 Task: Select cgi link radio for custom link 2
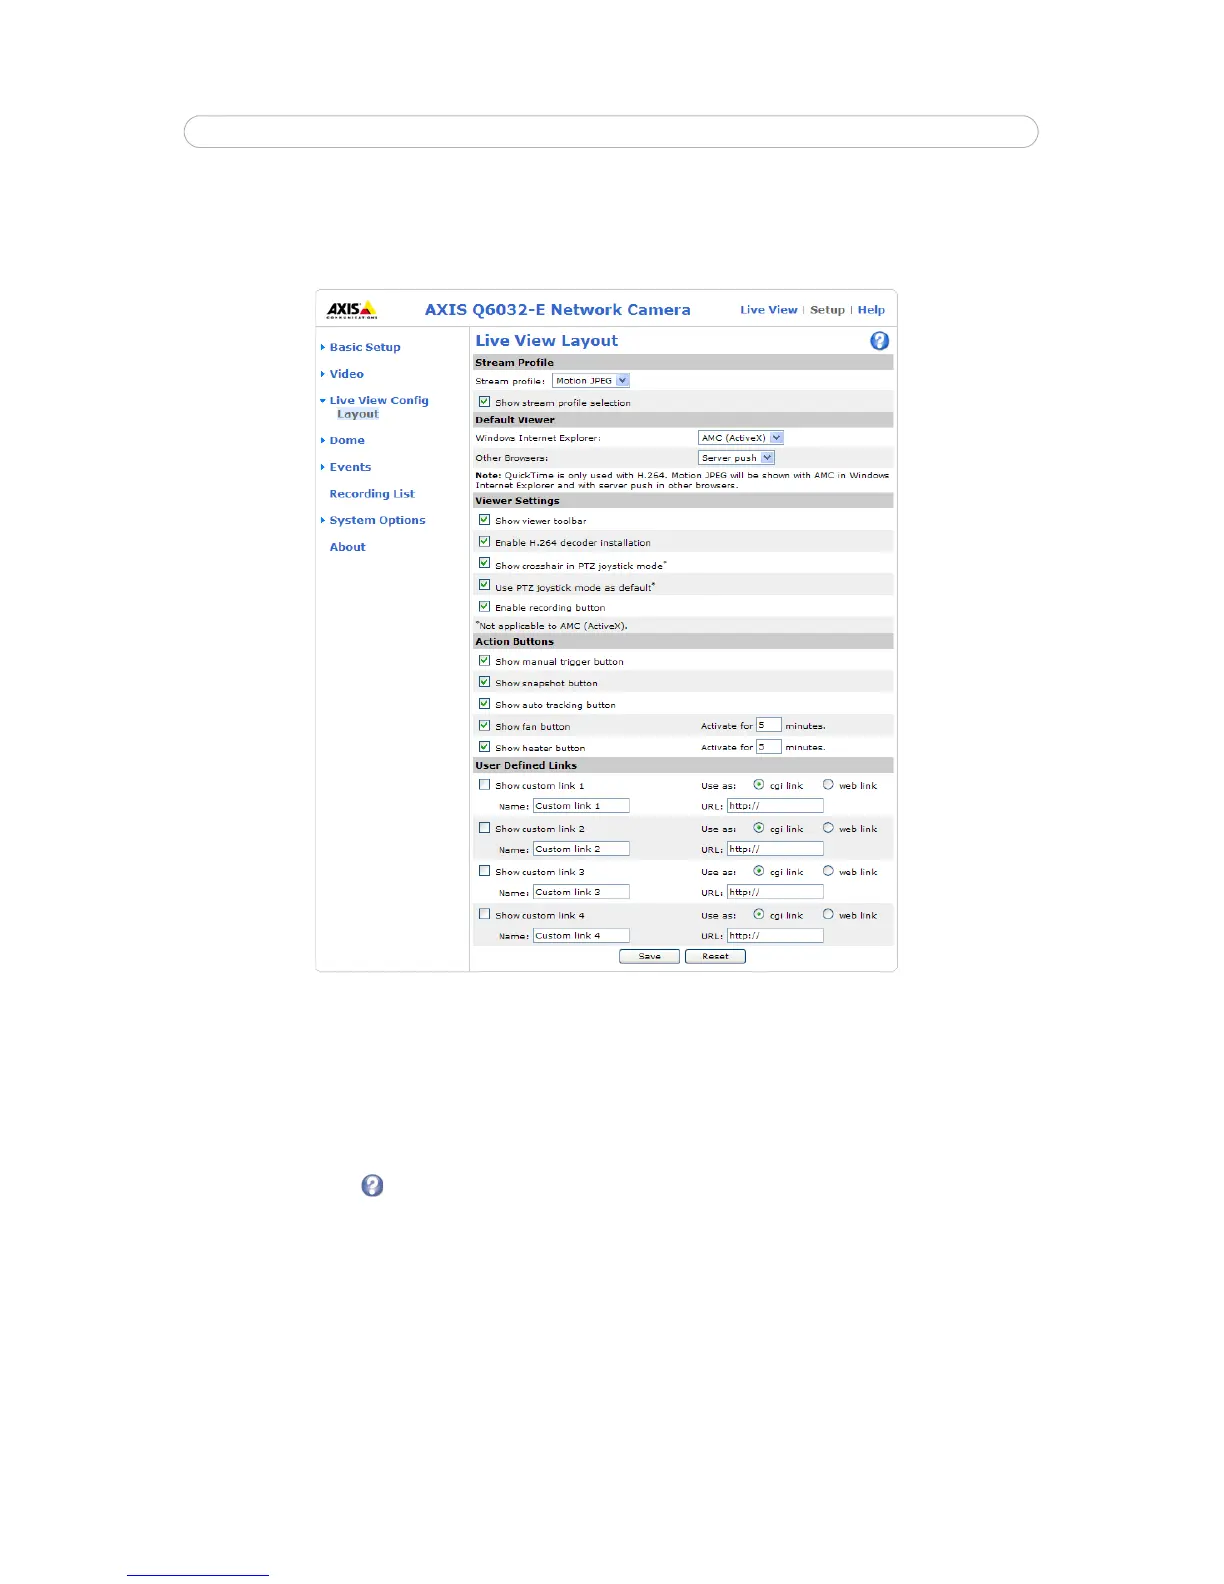click(x=759, y=828)
